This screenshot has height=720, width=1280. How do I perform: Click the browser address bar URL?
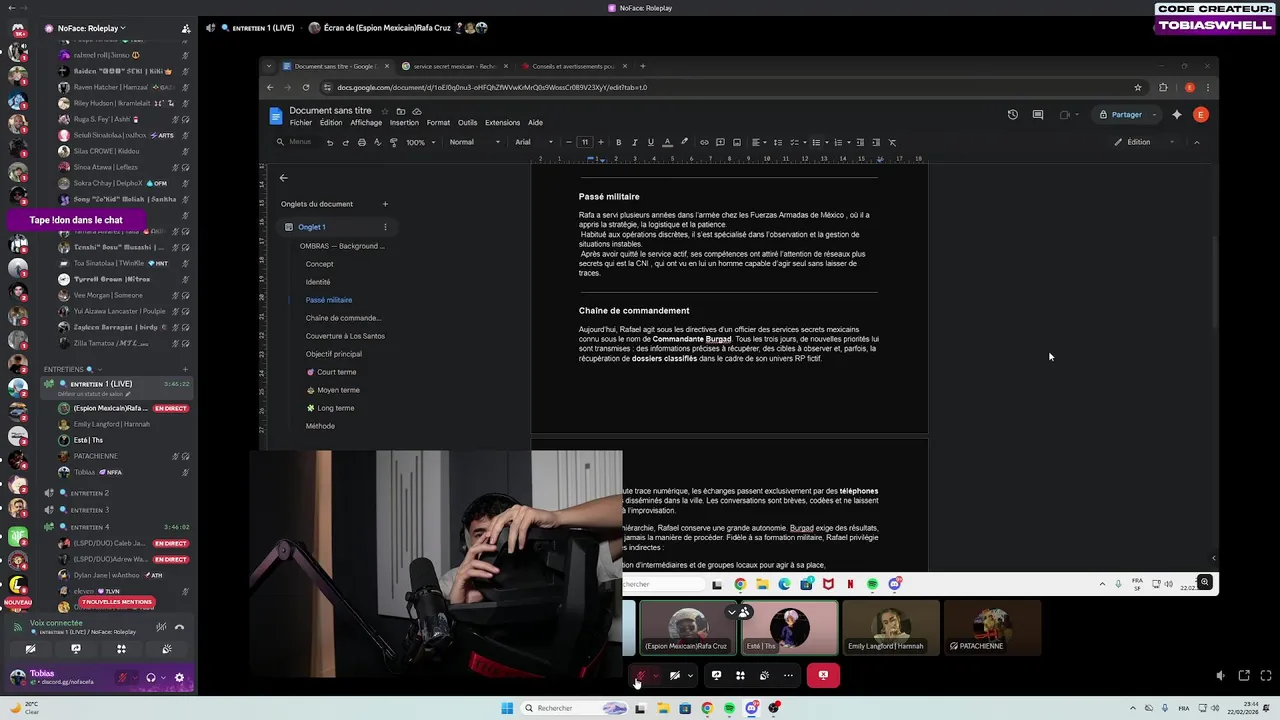[x=492, y=87]
